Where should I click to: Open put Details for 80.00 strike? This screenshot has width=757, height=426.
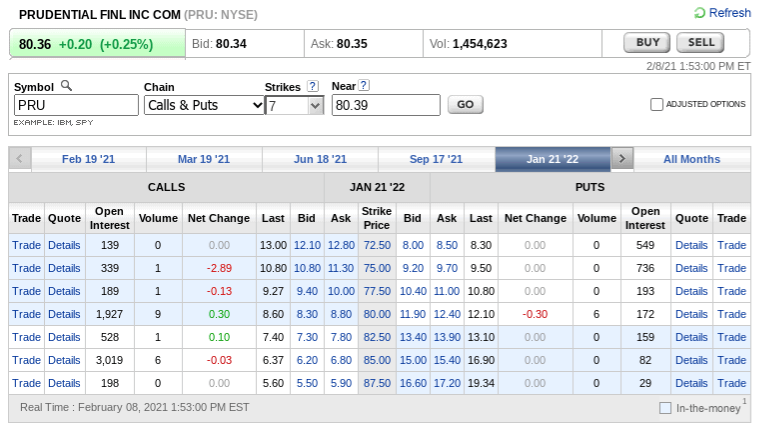691,314
